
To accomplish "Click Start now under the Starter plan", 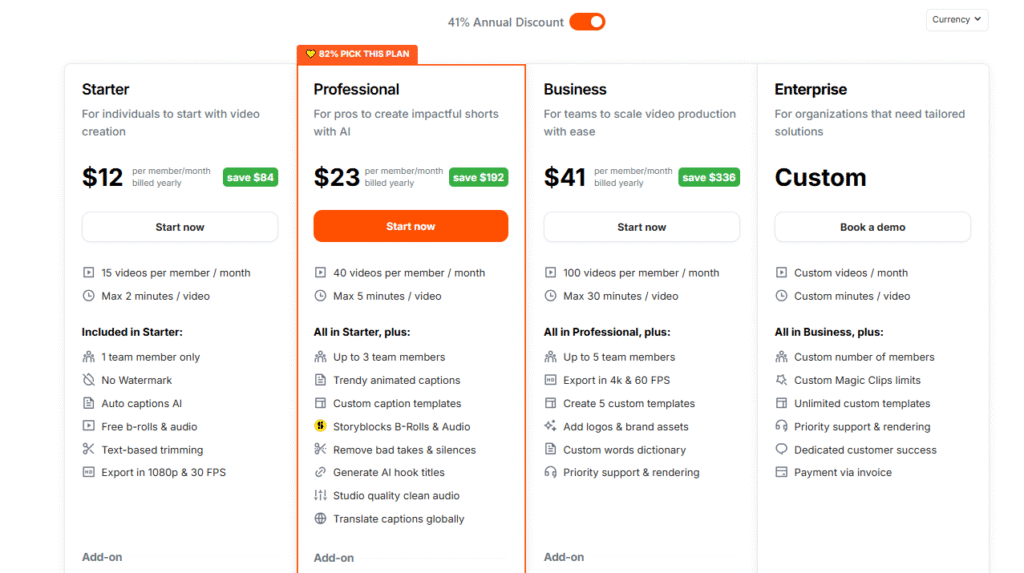I will (x=180, y=227).
